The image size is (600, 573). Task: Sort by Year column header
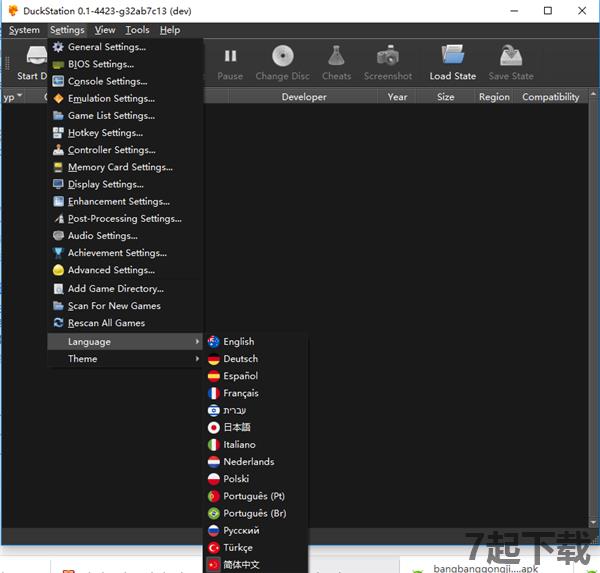tap(397, 97)
